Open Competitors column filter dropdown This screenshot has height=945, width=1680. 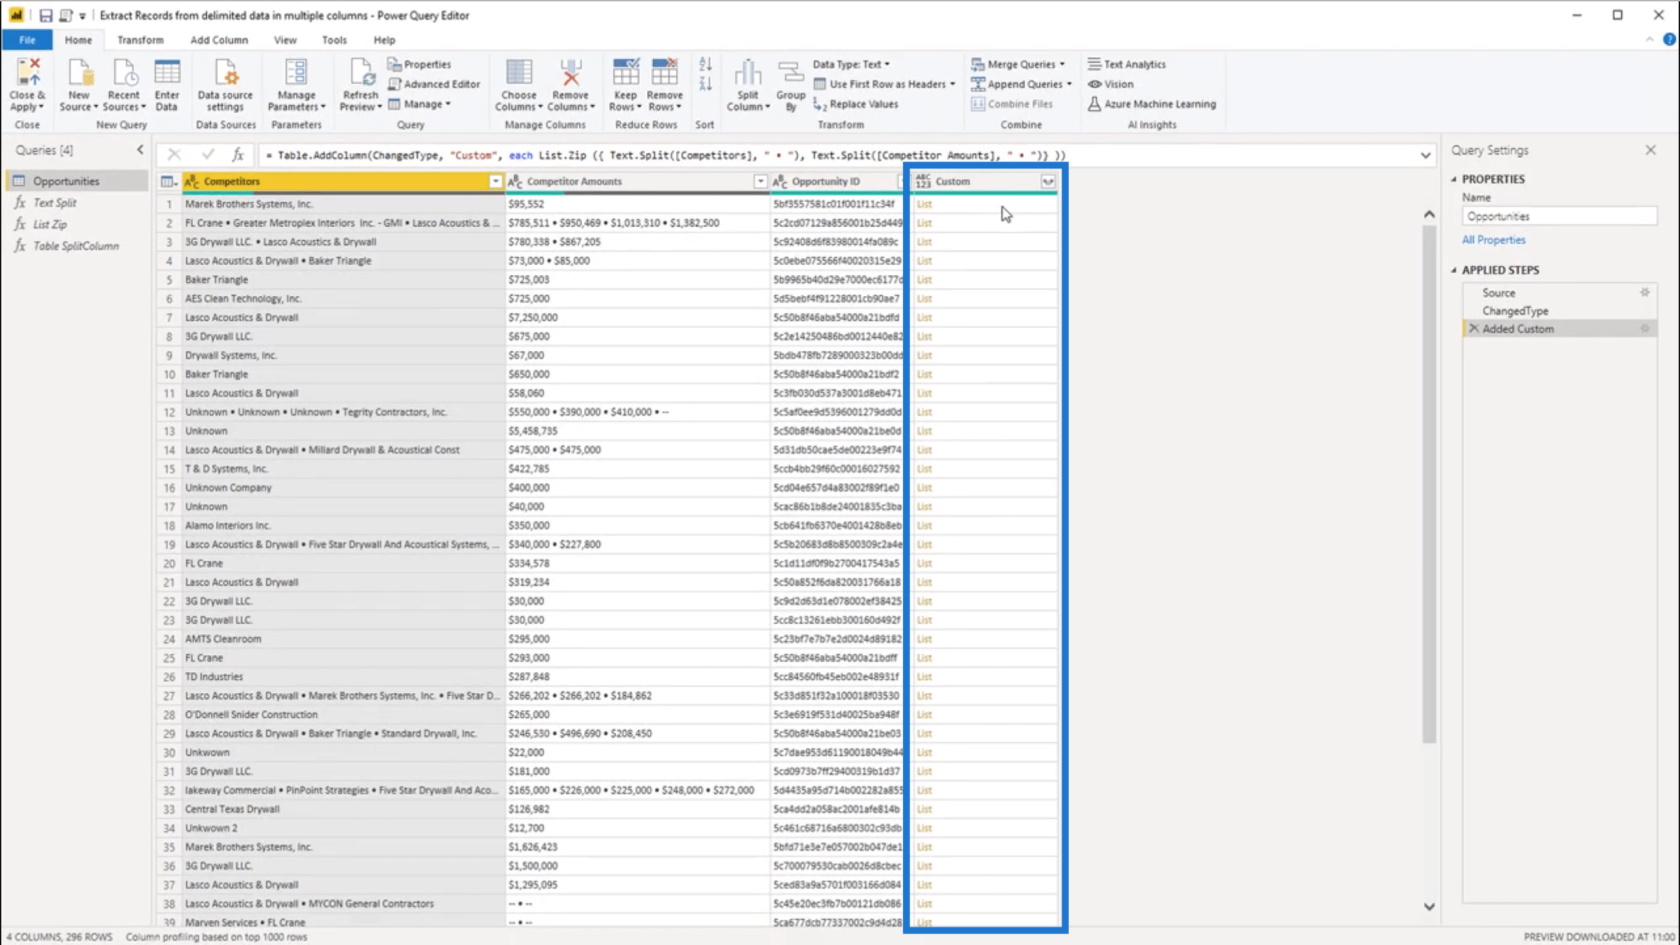coord(495,182)
